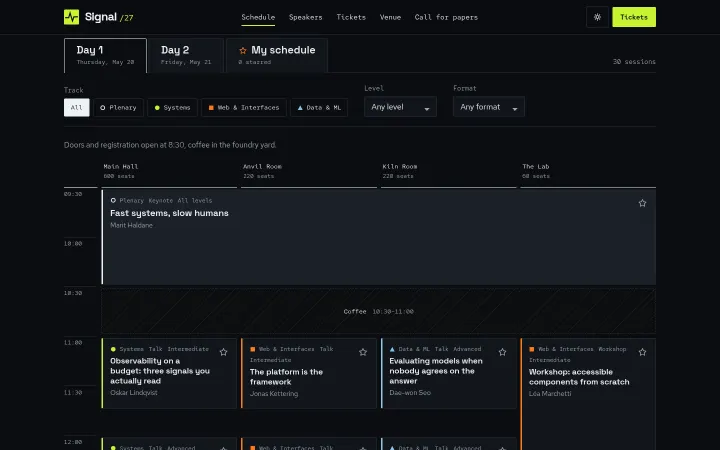Select the Day 1 tab
This screenshot has height=450, width=720.
coord(105,56)
